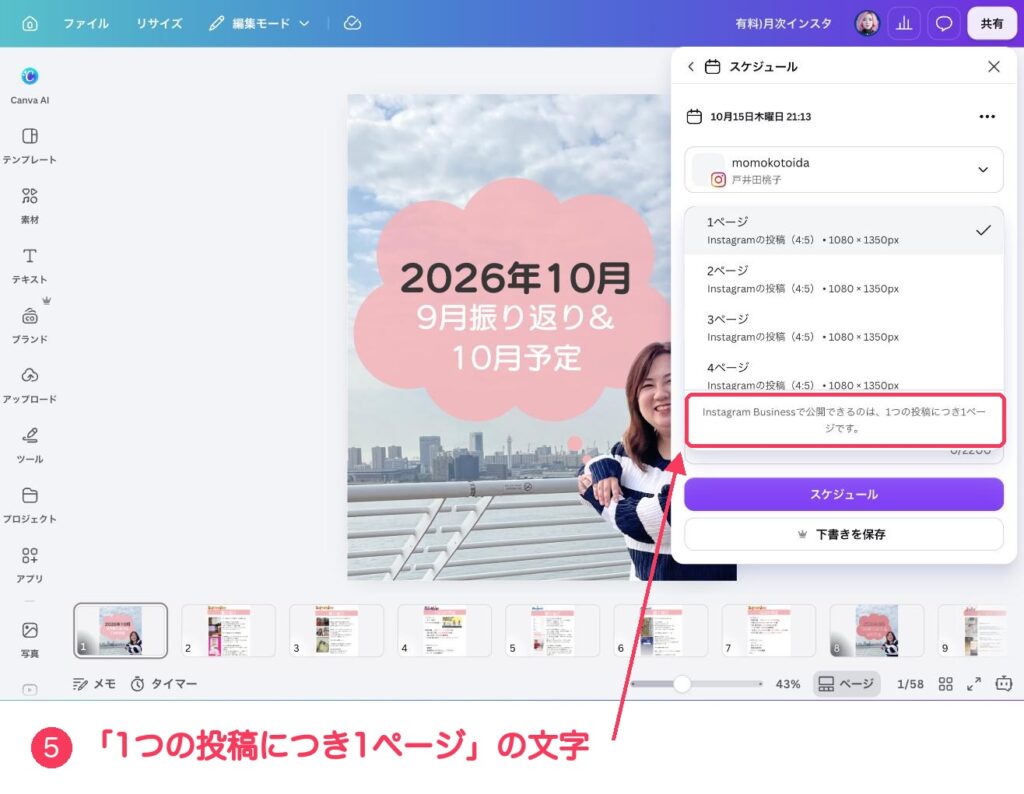
Task: Expand the 編集モード dropdown
Action: pos(259,24)
